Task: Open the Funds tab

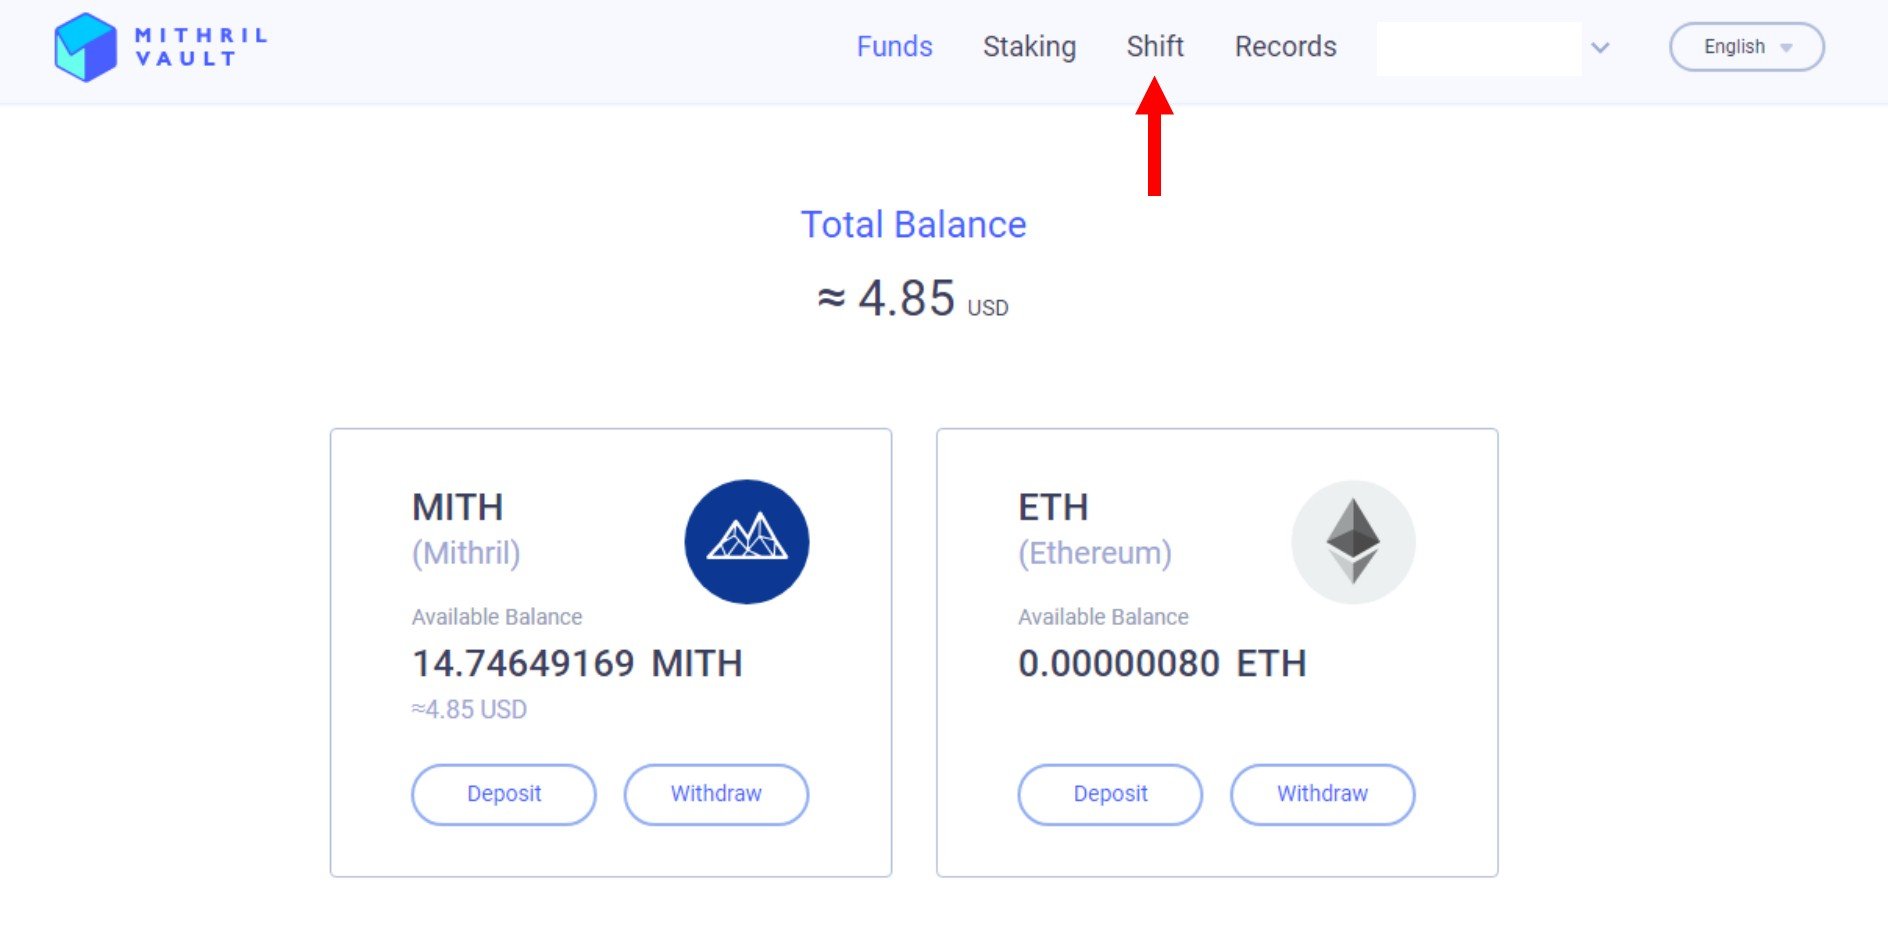Action: click(x=894, y=47)
